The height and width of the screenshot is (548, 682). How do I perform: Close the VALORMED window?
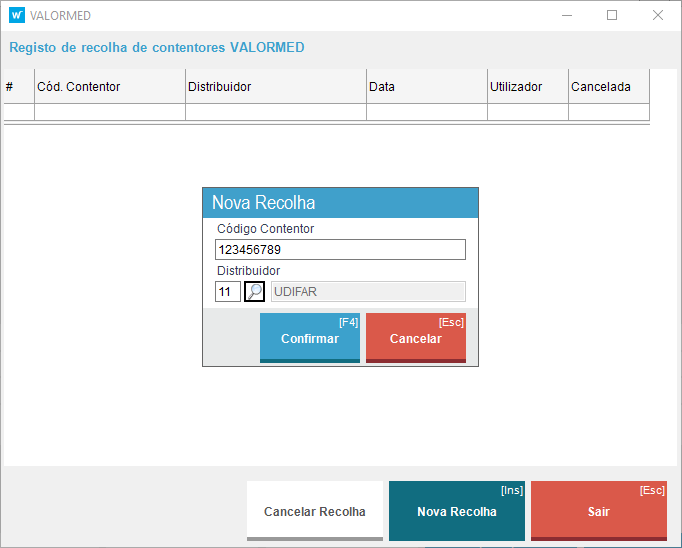click(x=657, y=15)
